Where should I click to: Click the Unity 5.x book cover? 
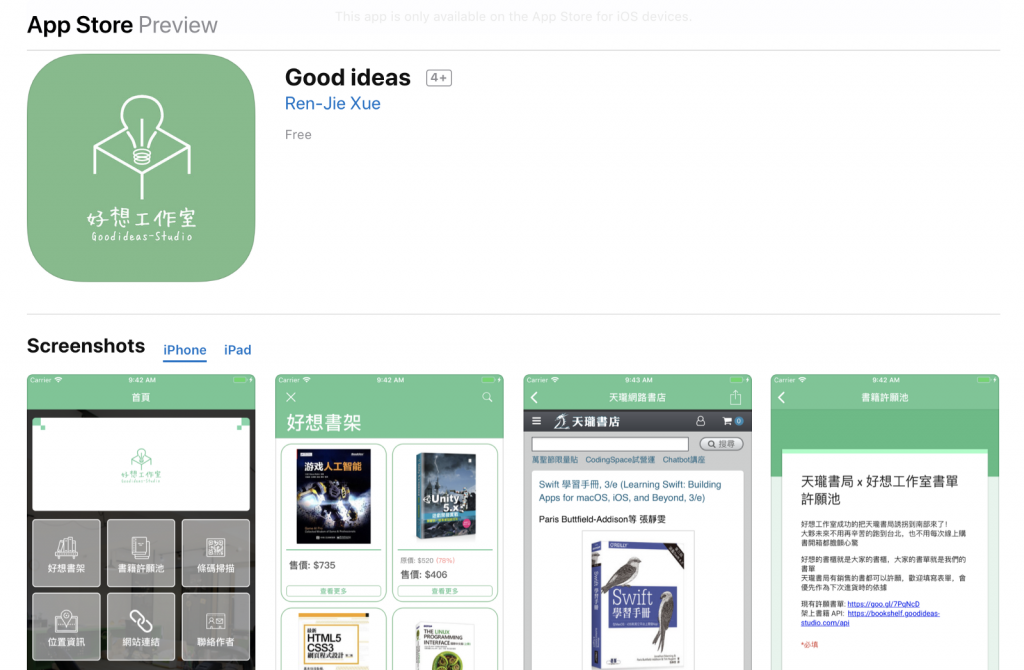pyautogui.click(x=445, y=497)
